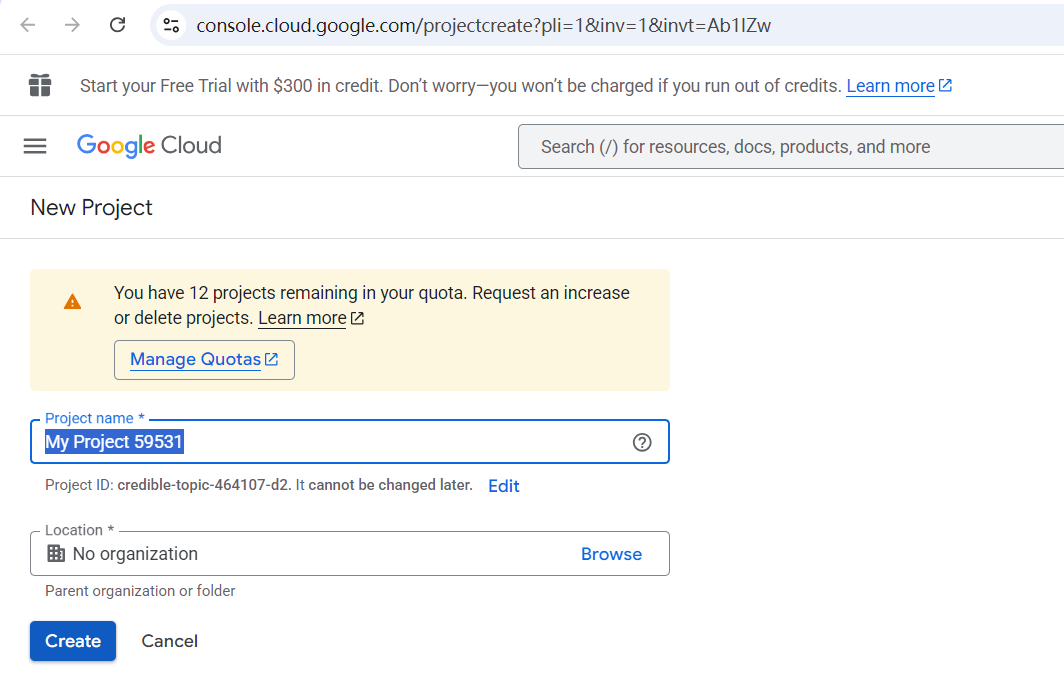Viewport: 1064px width, 694px height.
Task: Click the browser address bar URL
Action: coord(484,25)
